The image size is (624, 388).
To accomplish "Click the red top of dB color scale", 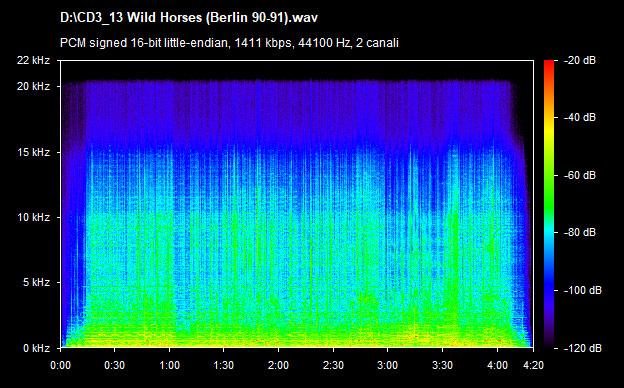I will pos(549,64).
